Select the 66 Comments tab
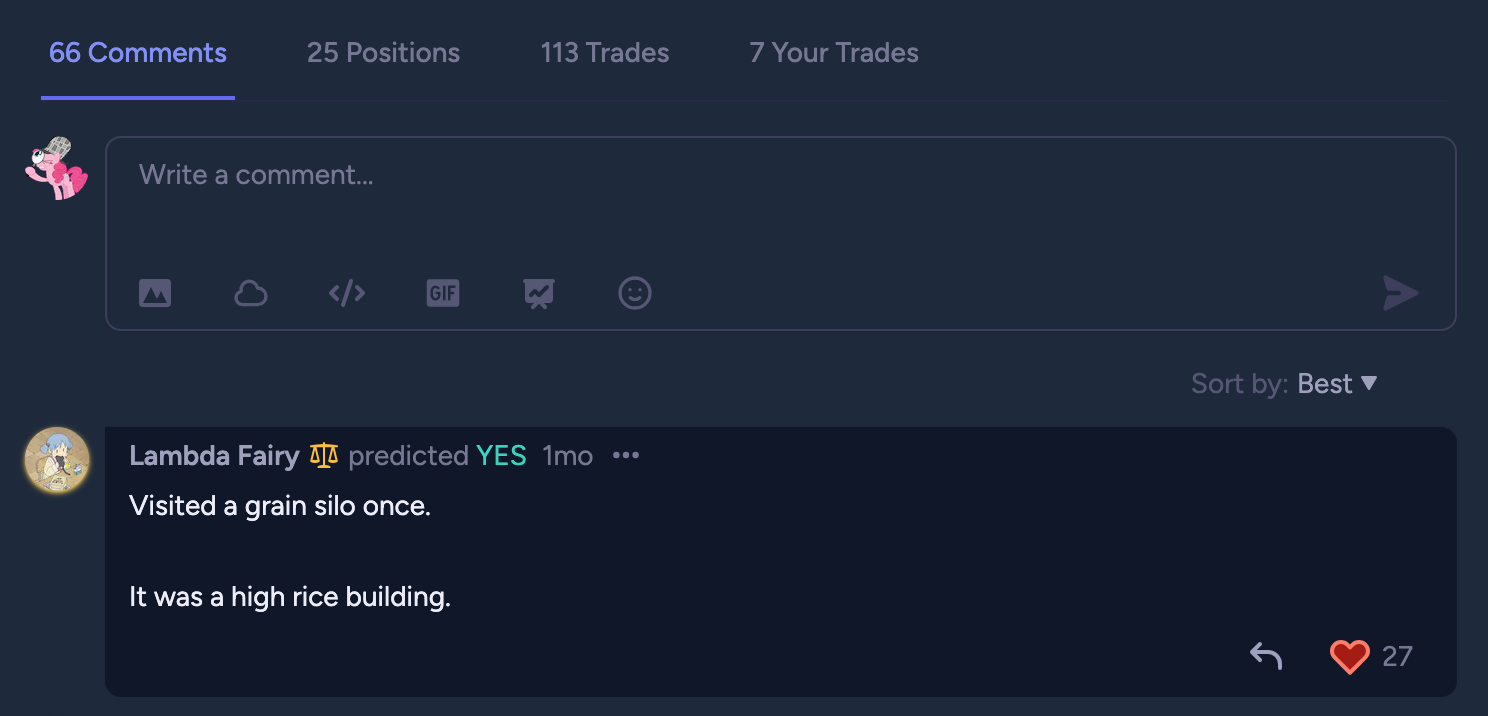Viewport: 1488px width, 716px height. [138, 53]
